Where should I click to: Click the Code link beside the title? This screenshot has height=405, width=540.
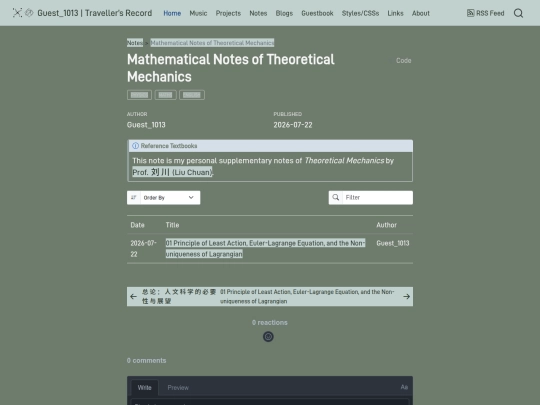click(x=404, y=61)
